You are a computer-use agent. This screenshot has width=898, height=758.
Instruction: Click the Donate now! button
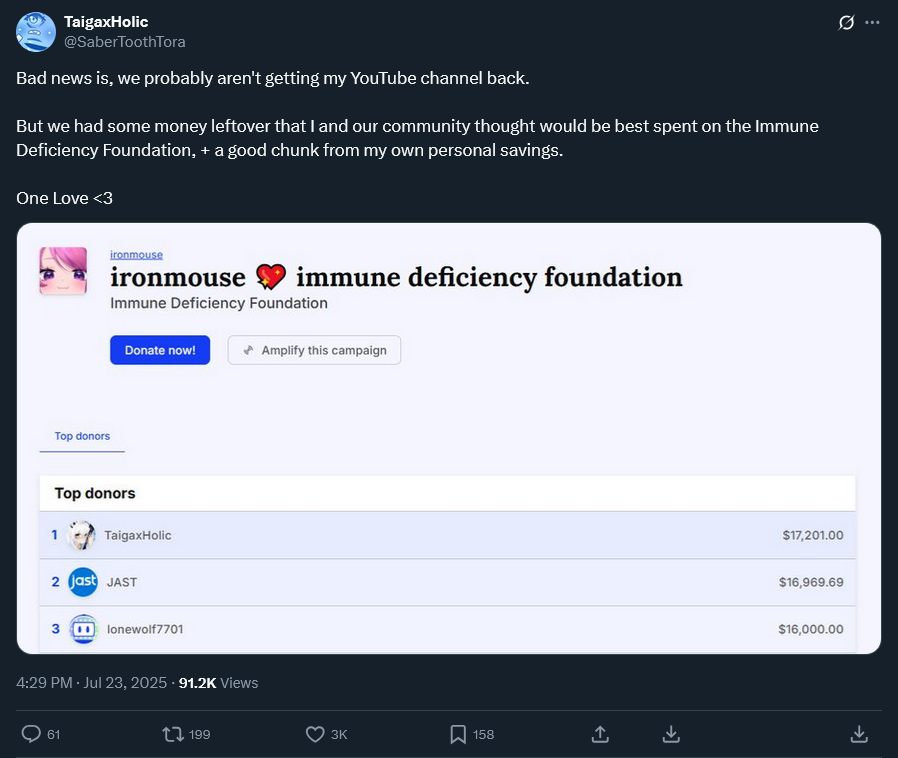[x=160, y=350]
